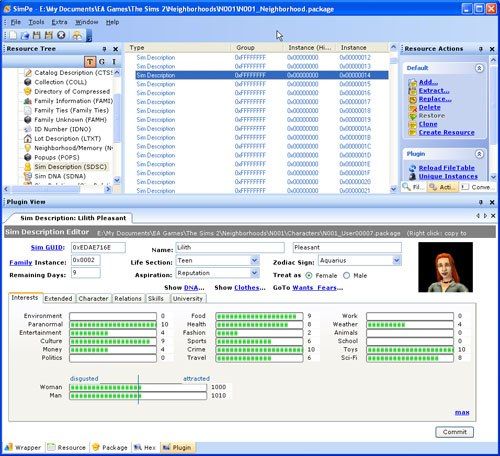Collapse the Default actions group
The image size is (500, 456).
pos(479,68)
